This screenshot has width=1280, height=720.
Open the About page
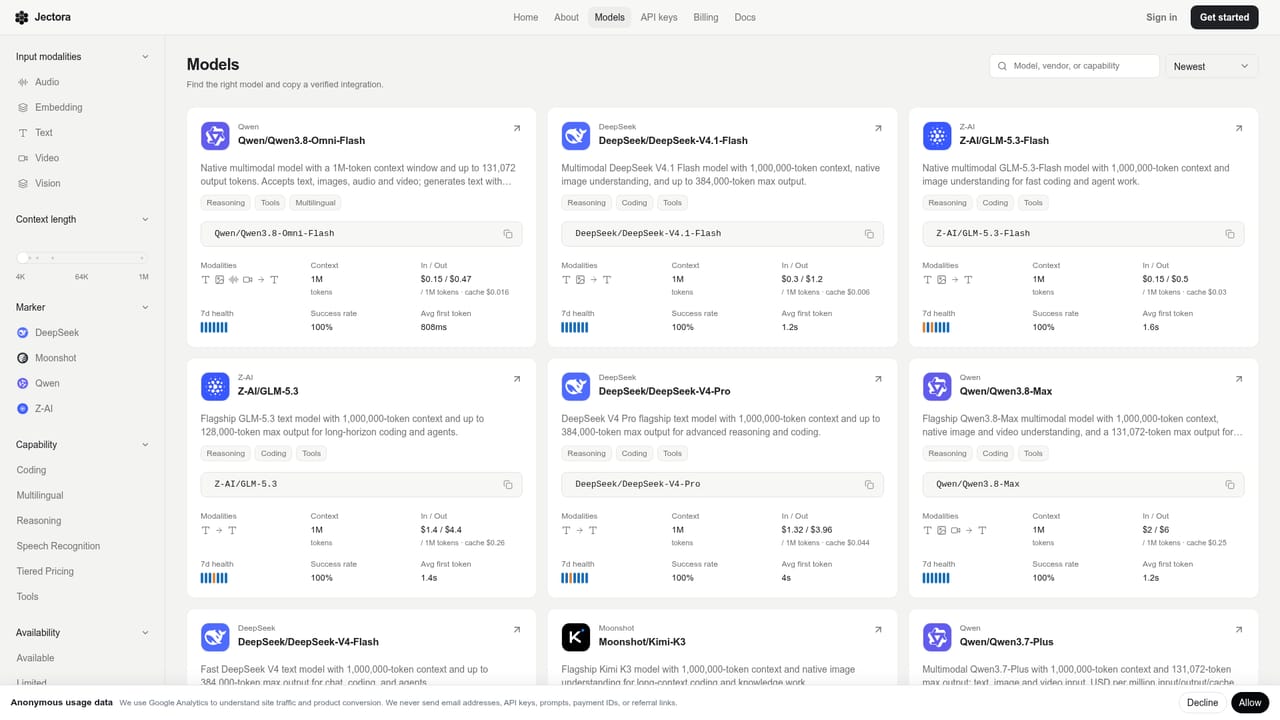566,17
